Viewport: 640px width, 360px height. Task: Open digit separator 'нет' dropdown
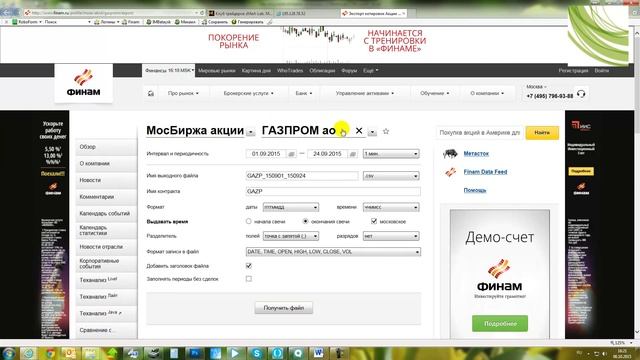pyautogui.click(x=391, y=236)
